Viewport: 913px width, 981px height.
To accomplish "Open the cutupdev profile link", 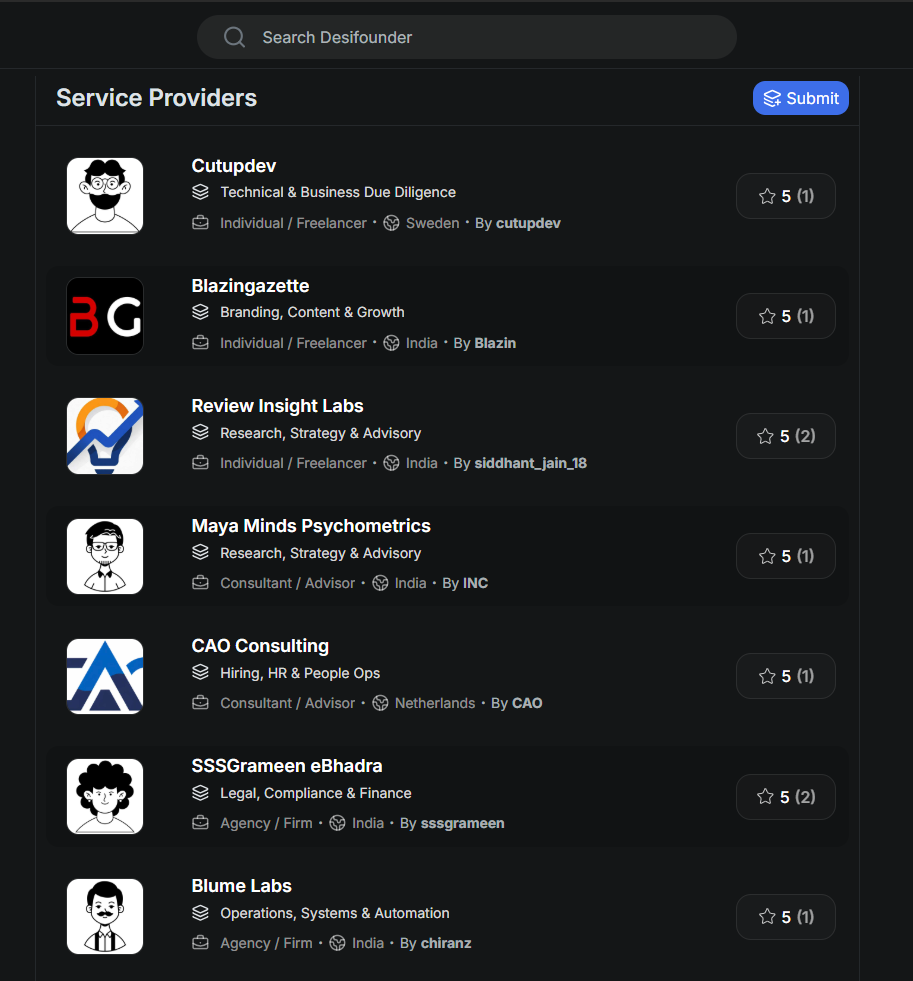I will (x=528, y=223).
